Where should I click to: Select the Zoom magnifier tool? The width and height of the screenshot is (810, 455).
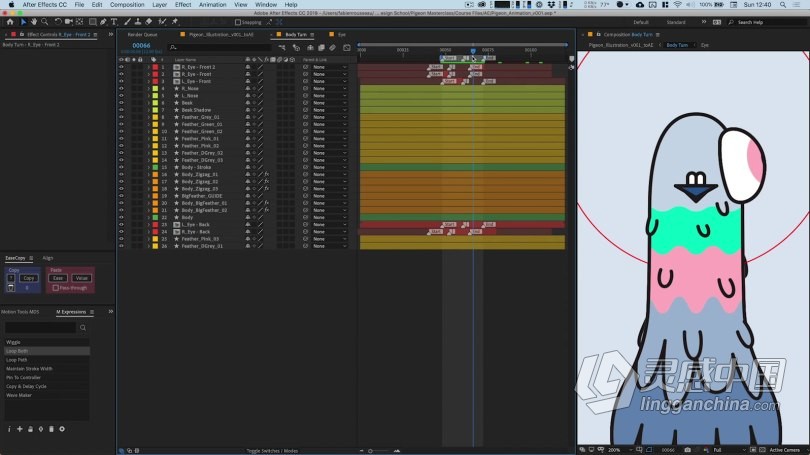point(44,22)
